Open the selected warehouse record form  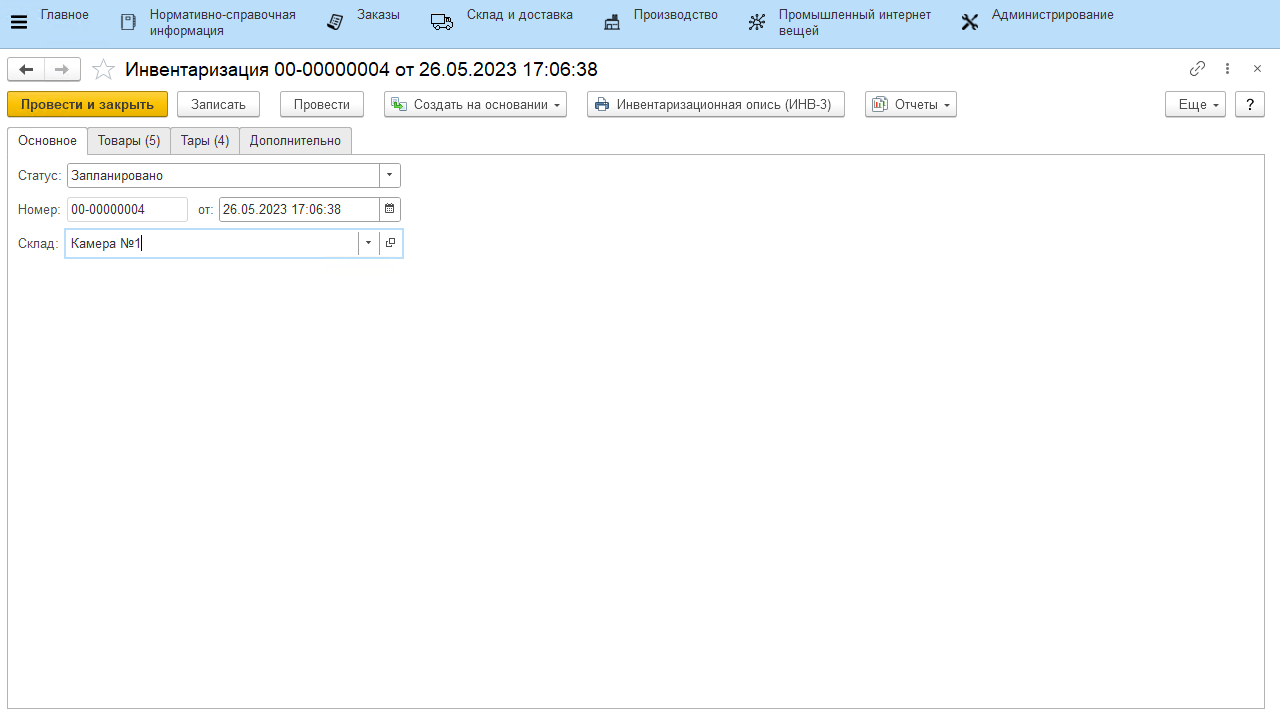point(391,243)
